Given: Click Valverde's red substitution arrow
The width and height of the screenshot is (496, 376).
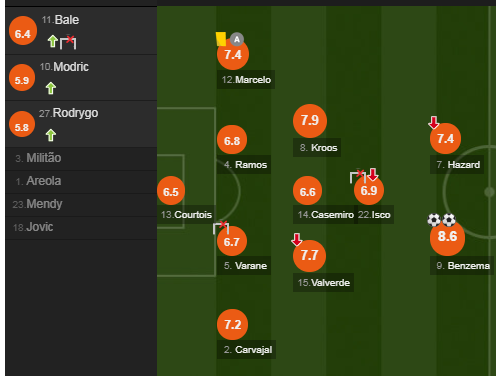Looking at the screenshot, I should (296, 239).
